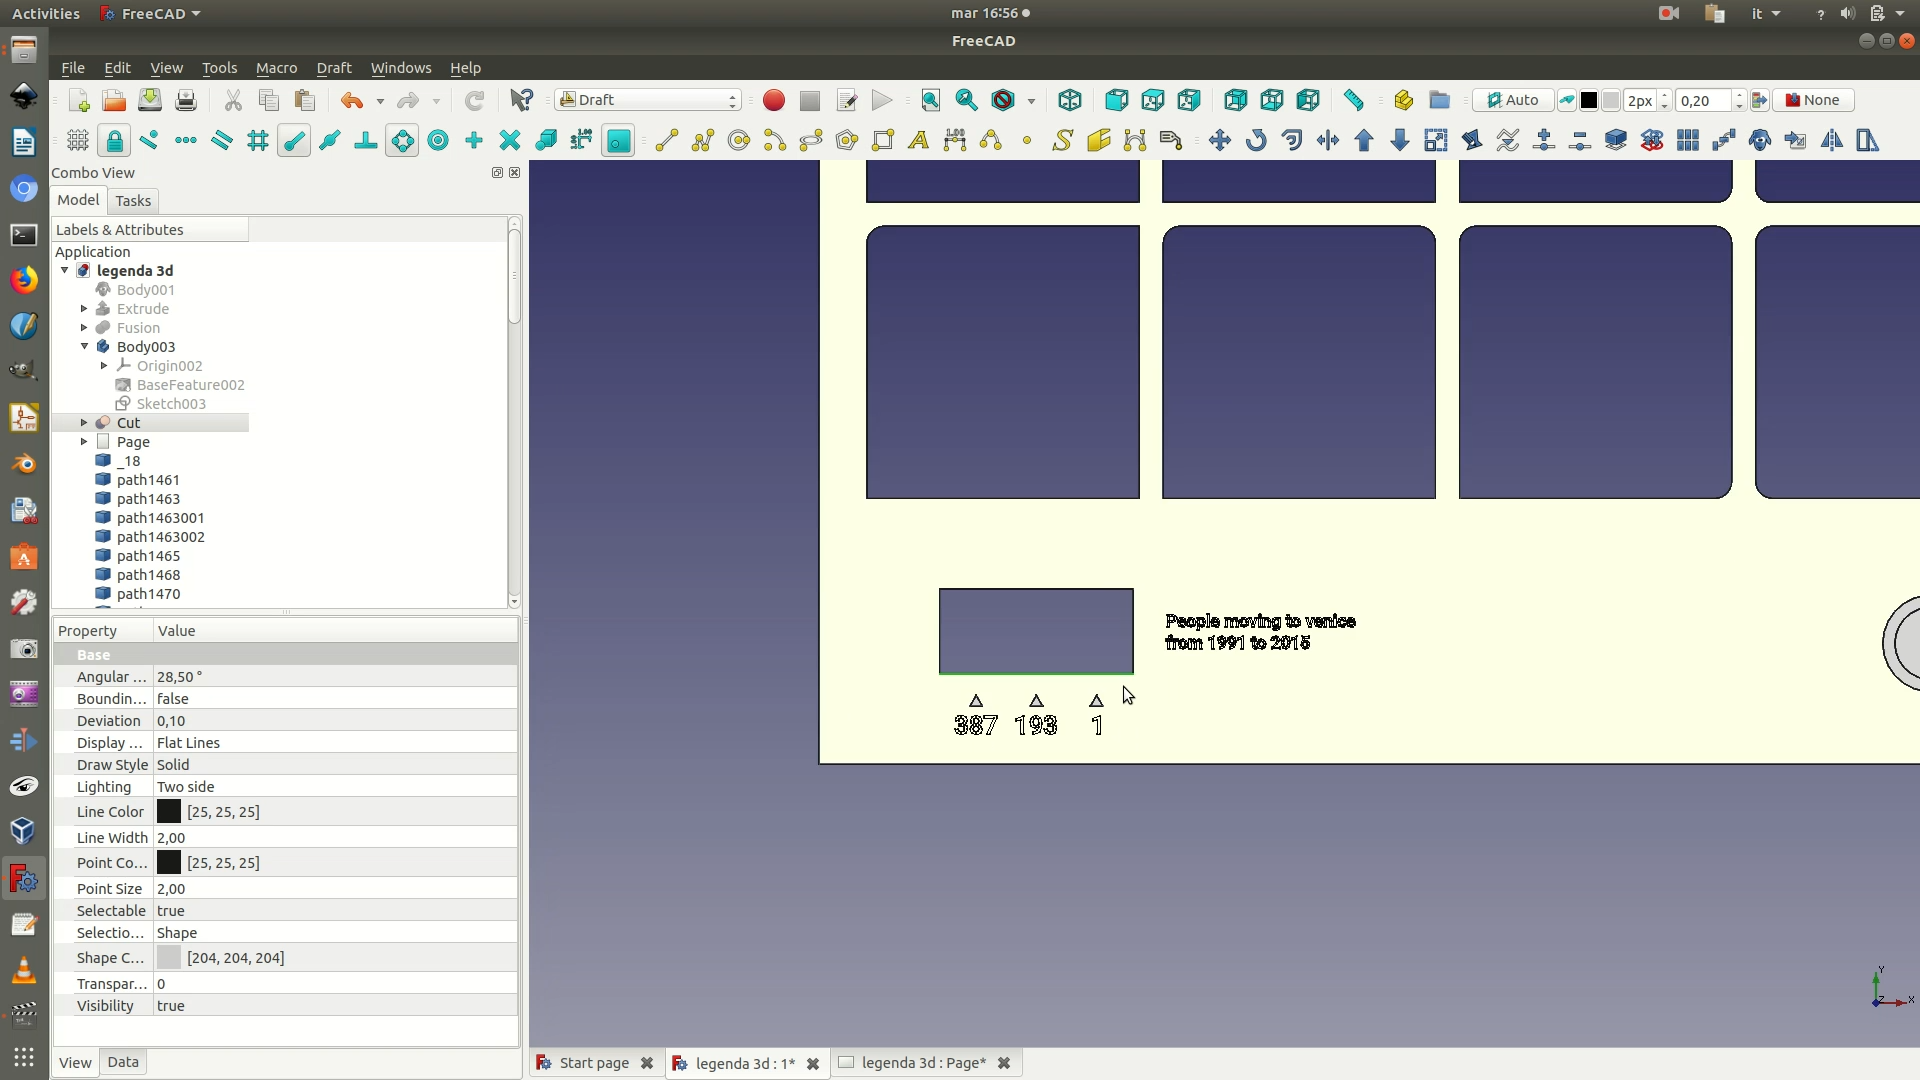Expand the Page tree item
This screenshot has width=1920, height=1080.
[84, 442]
